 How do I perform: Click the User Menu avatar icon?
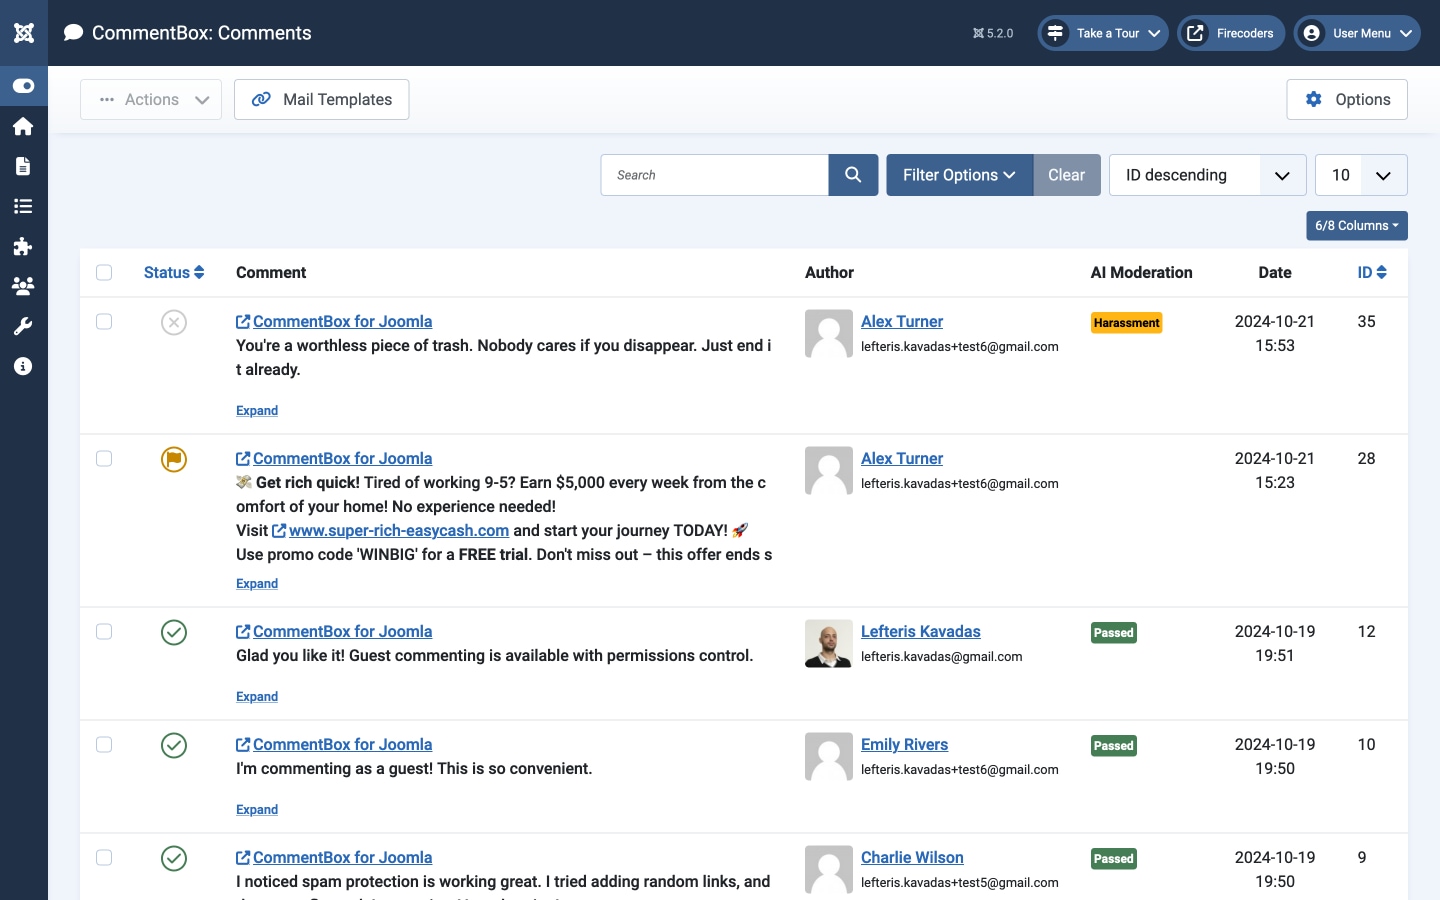[1312, 33]
